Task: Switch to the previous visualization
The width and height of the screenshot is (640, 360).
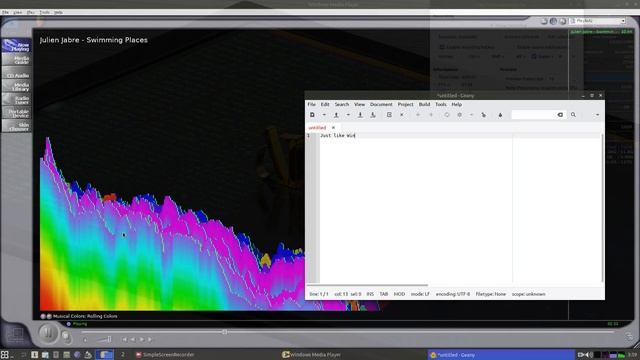Action: click(x=43, y=316)
